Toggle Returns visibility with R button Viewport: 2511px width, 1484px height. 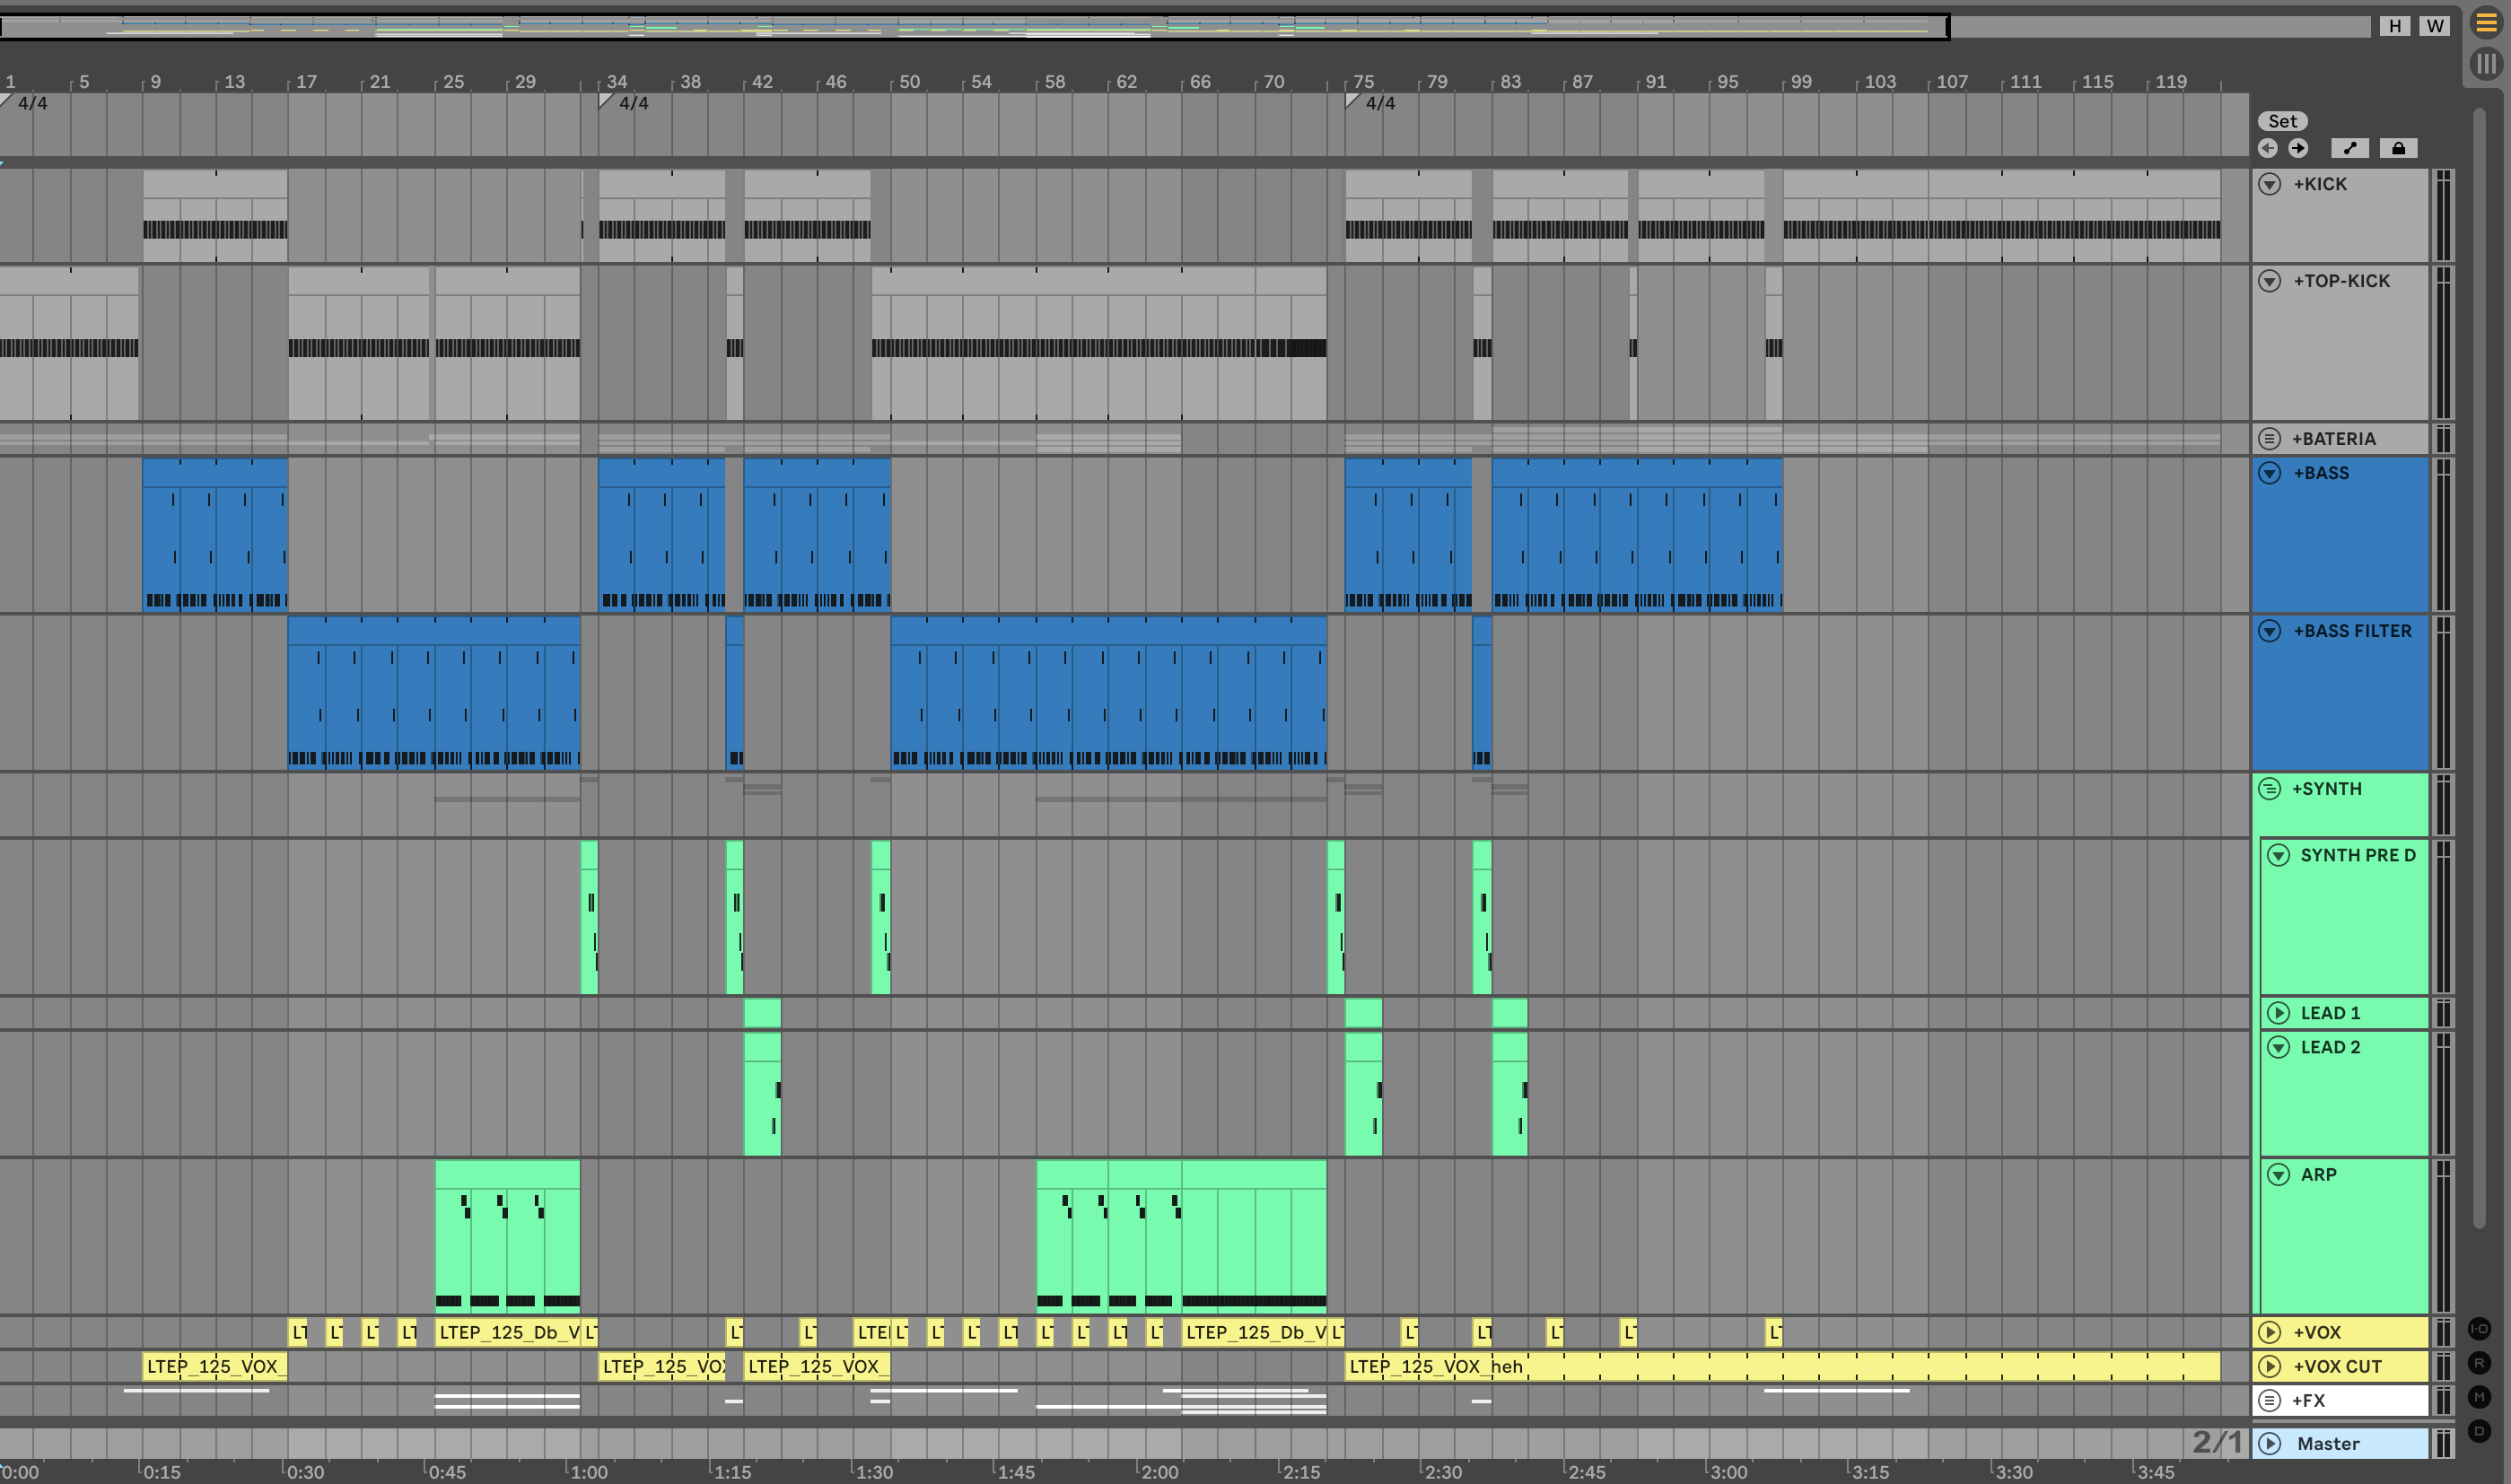[2479, 1363]
